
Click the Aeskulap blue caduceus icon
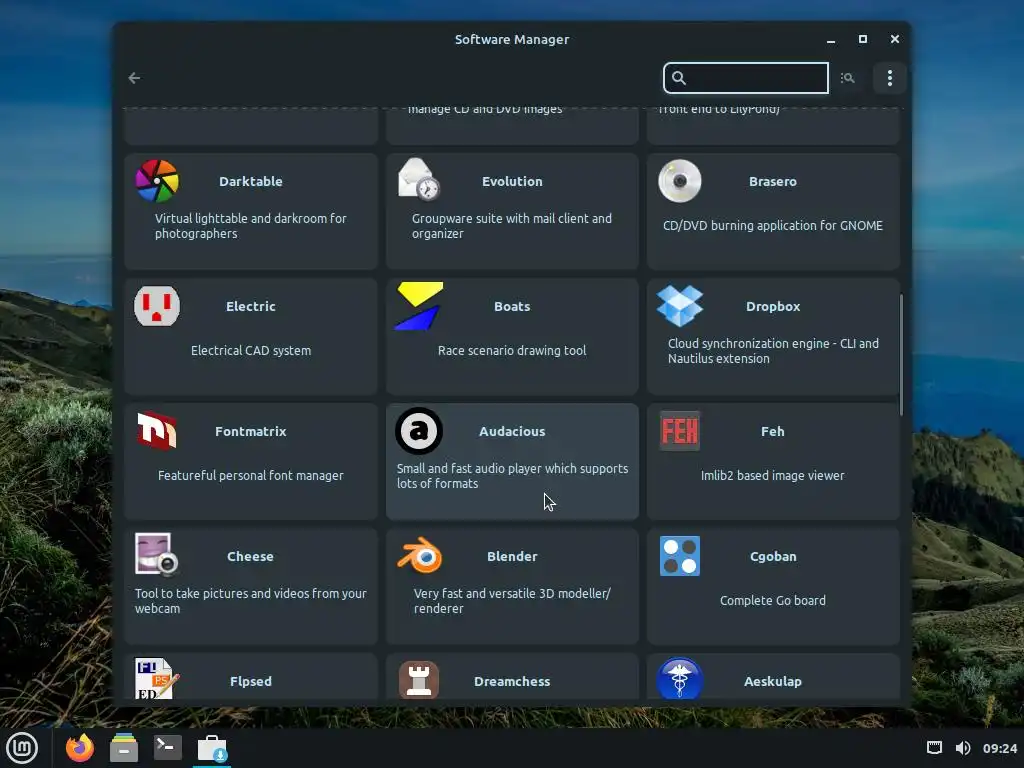680,679
